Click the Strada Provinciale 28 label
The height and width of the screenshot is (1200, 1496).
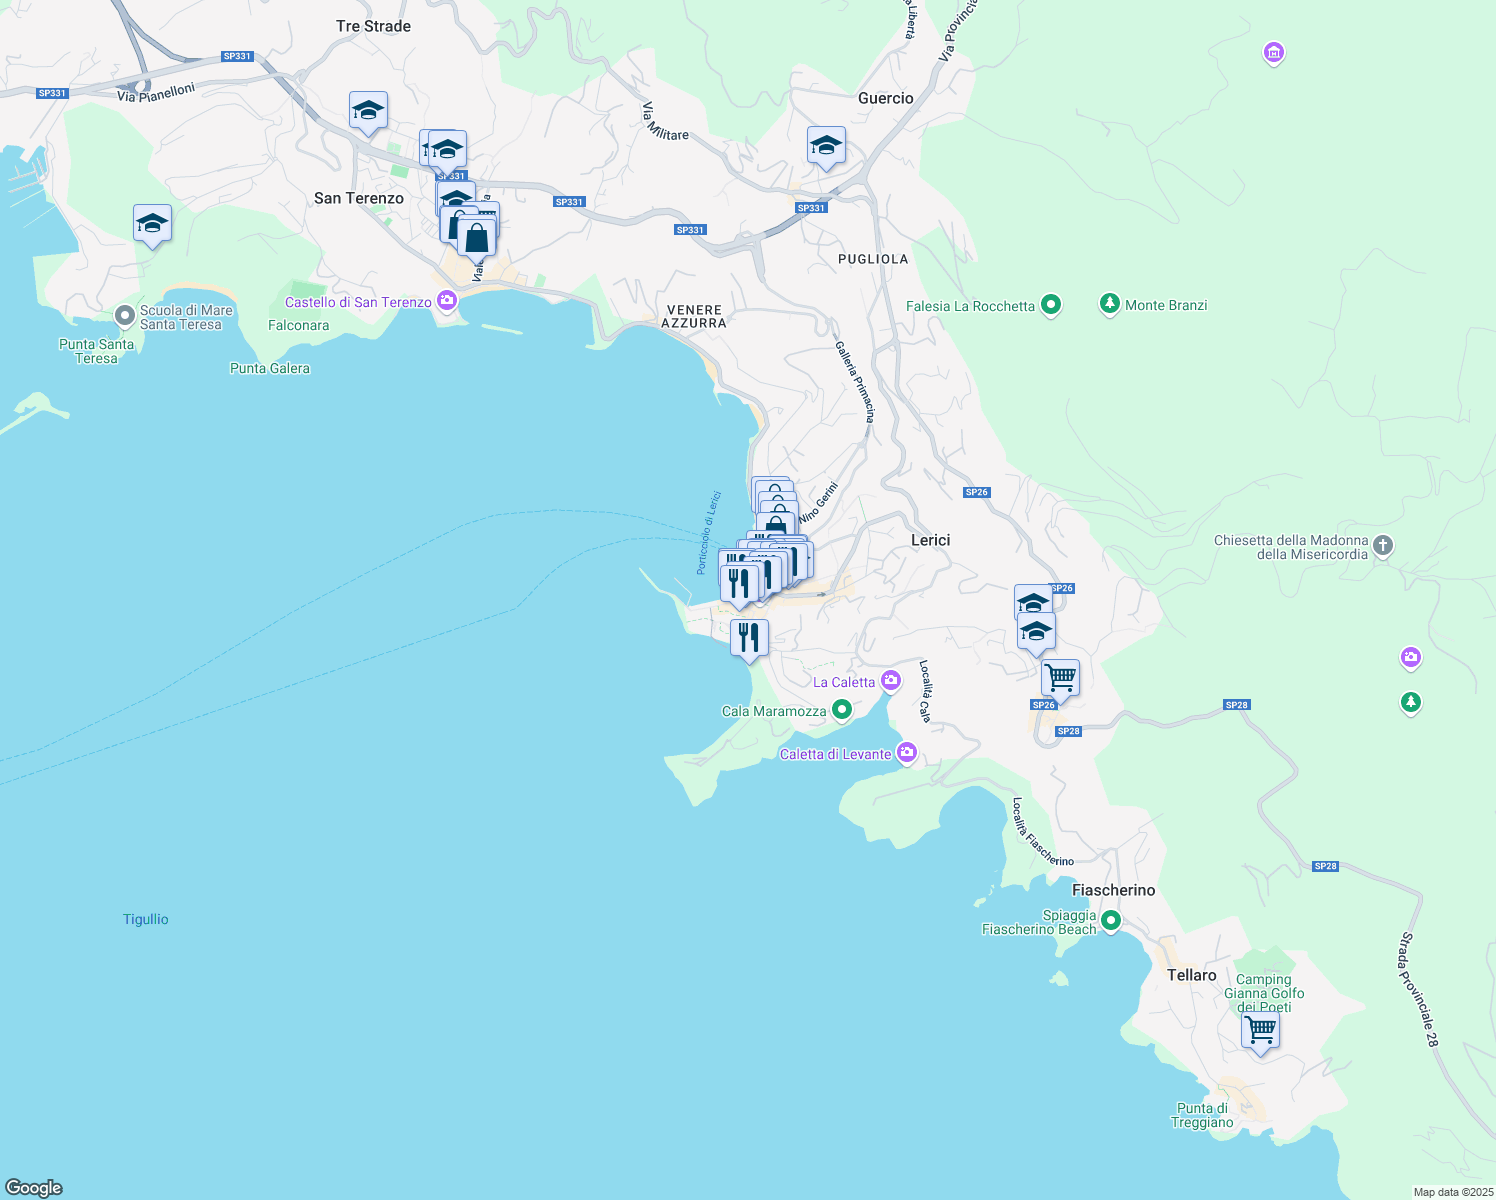[x=1419, y=990]
